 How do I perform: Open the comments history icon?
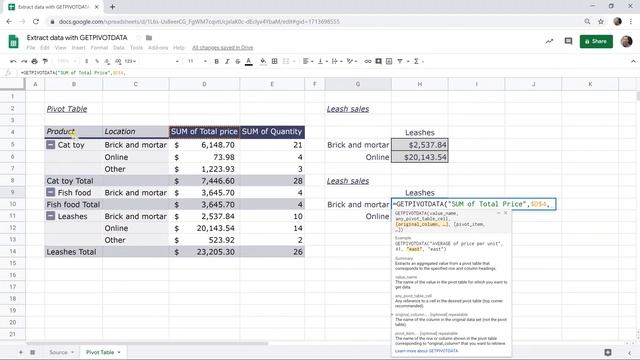pyautogui.click(x=568, y=41)
